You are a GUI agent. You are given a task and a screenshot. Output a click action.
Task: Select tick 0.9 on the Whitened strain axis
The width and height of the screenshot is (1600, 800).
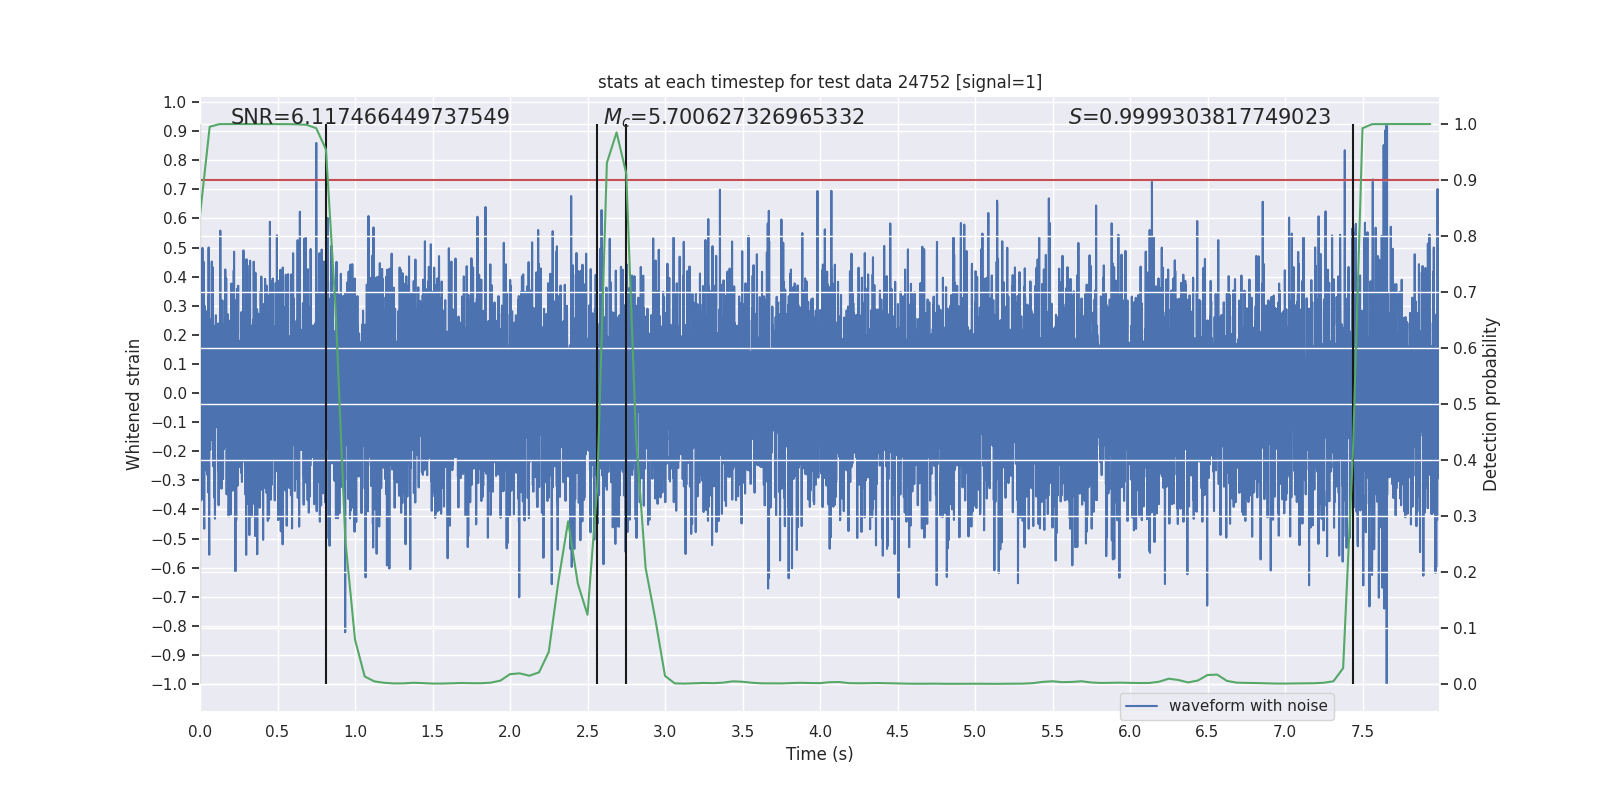[175, 131]
